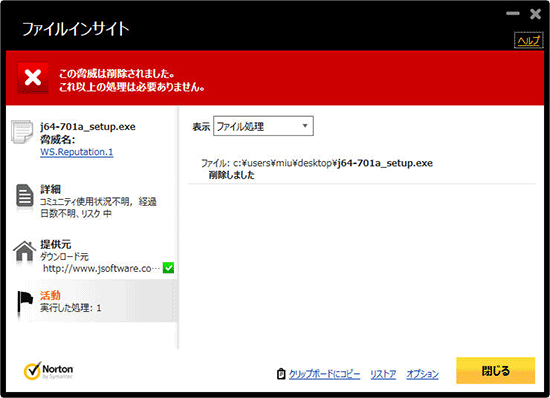Click the green checkmark beside jsoftware URL
The image size is (550, 398).
click(x=168, y=268)
